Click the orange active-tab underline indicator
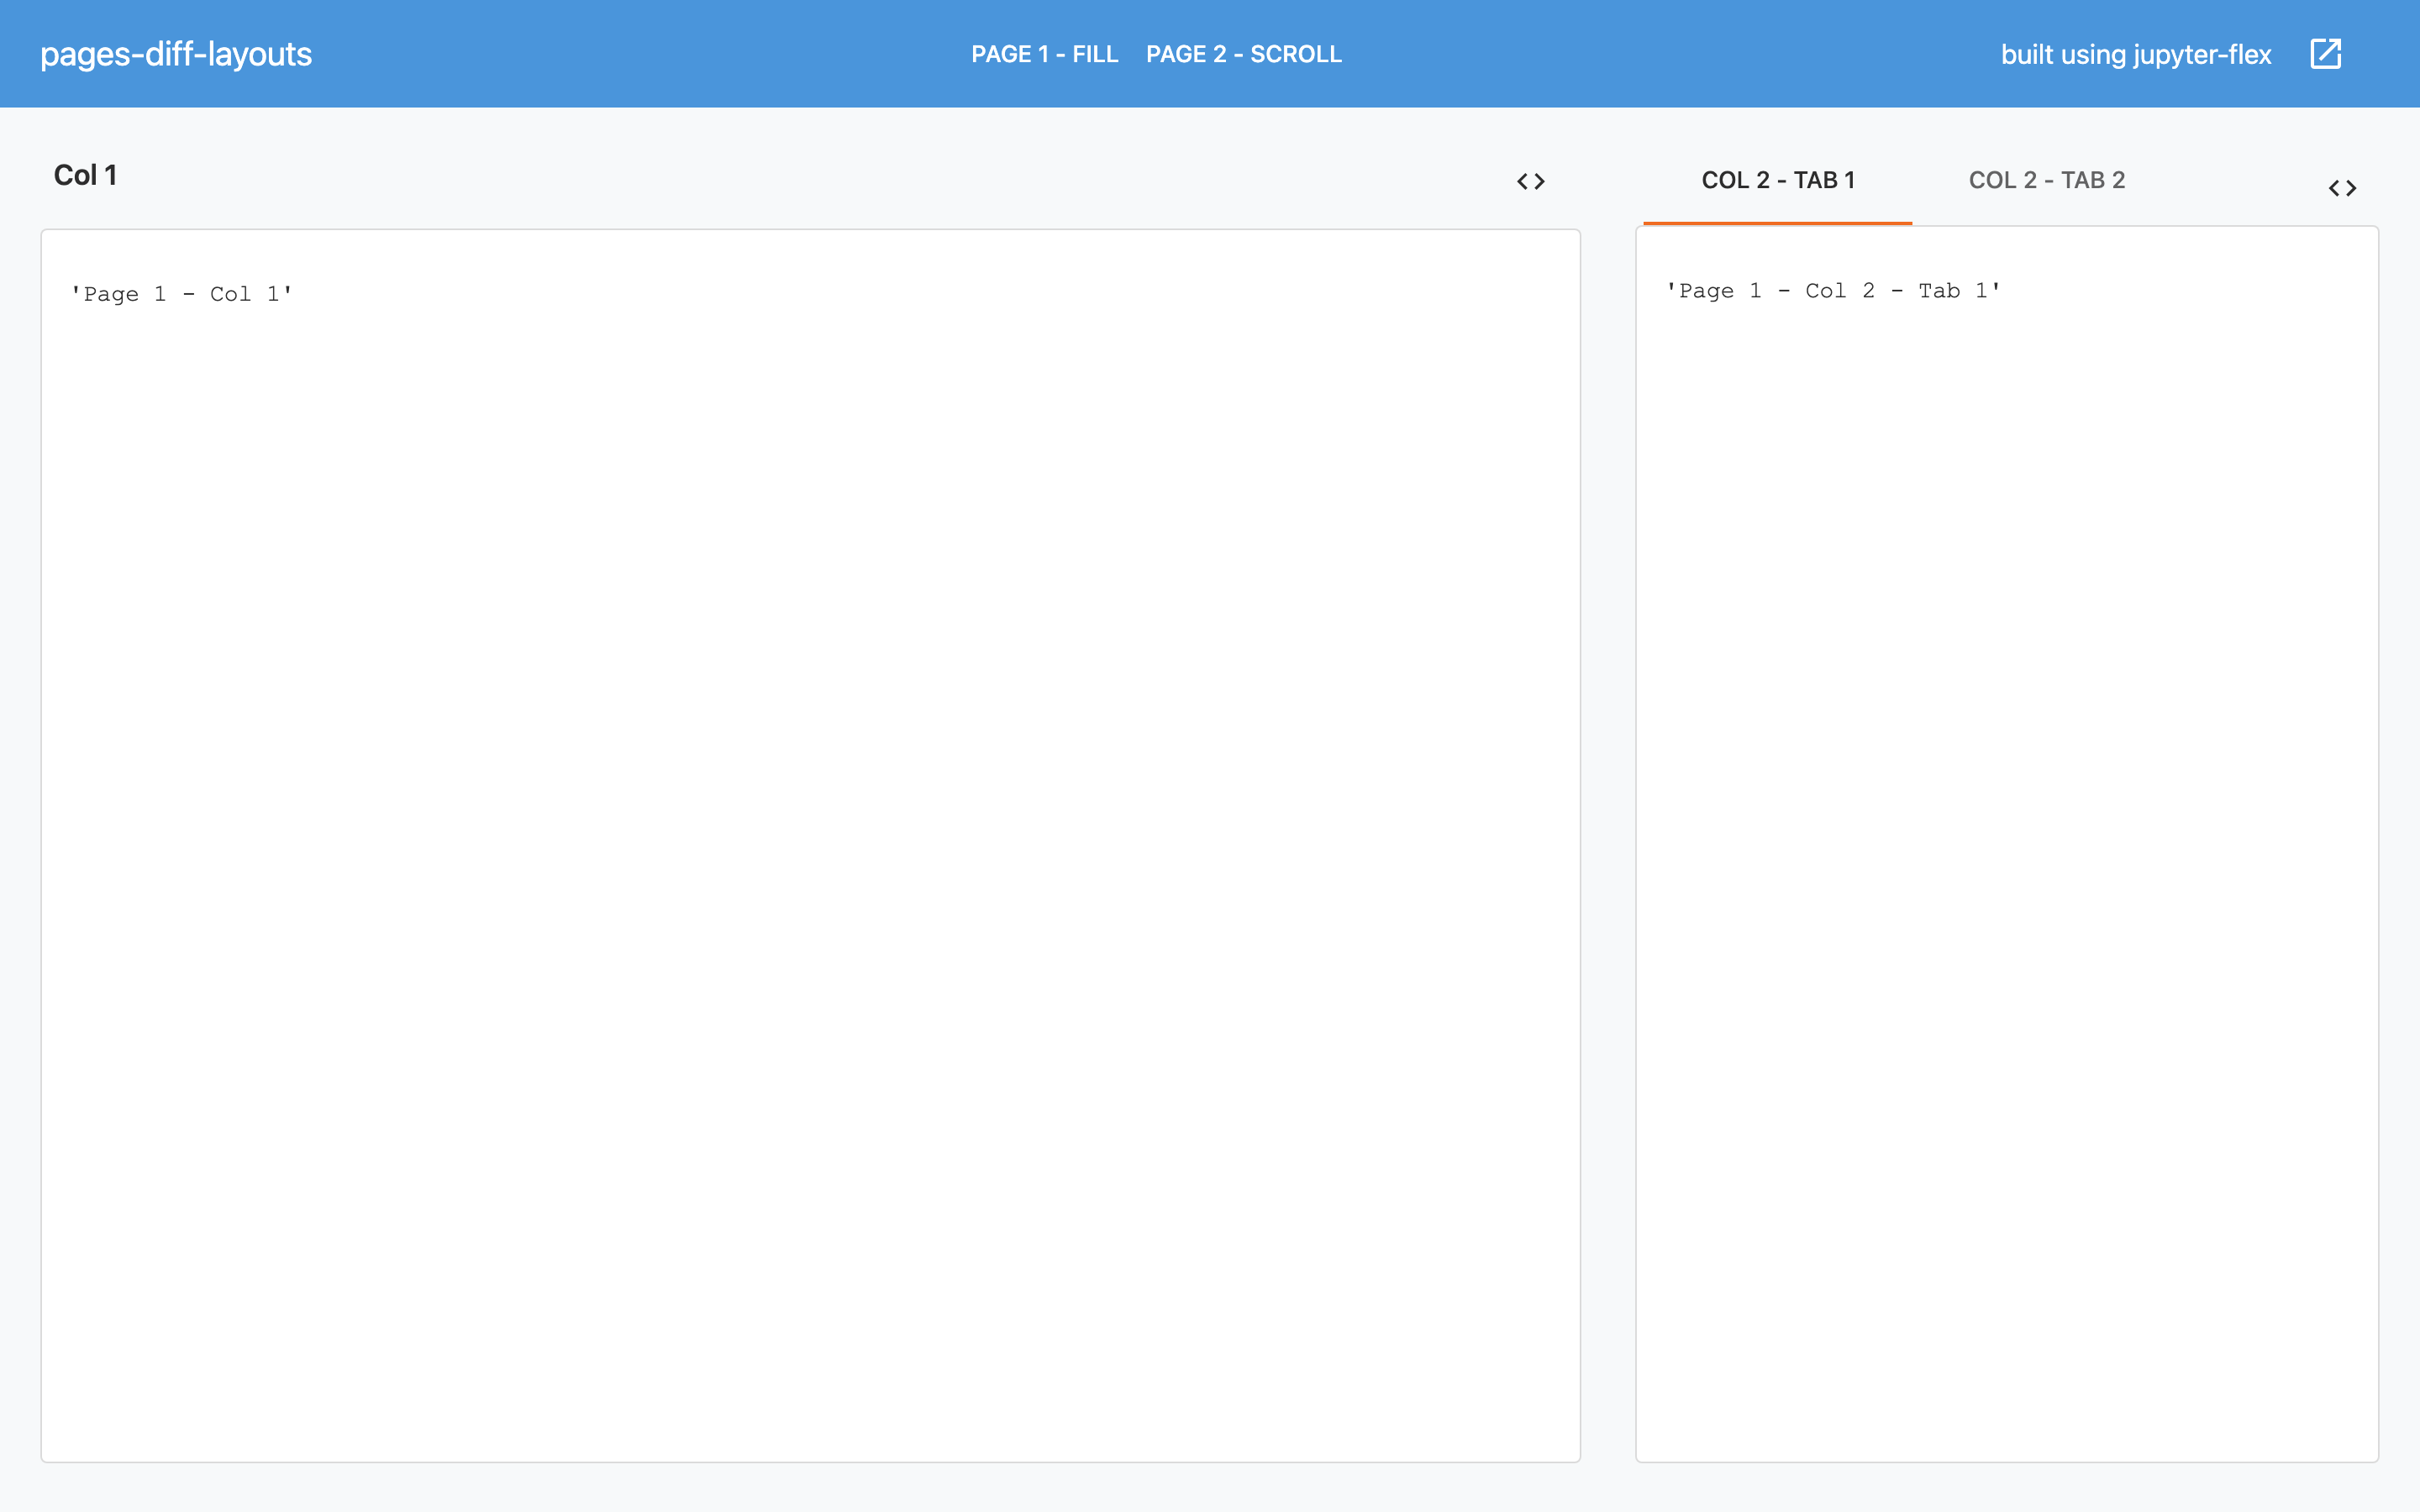 tap(1777, 223)
